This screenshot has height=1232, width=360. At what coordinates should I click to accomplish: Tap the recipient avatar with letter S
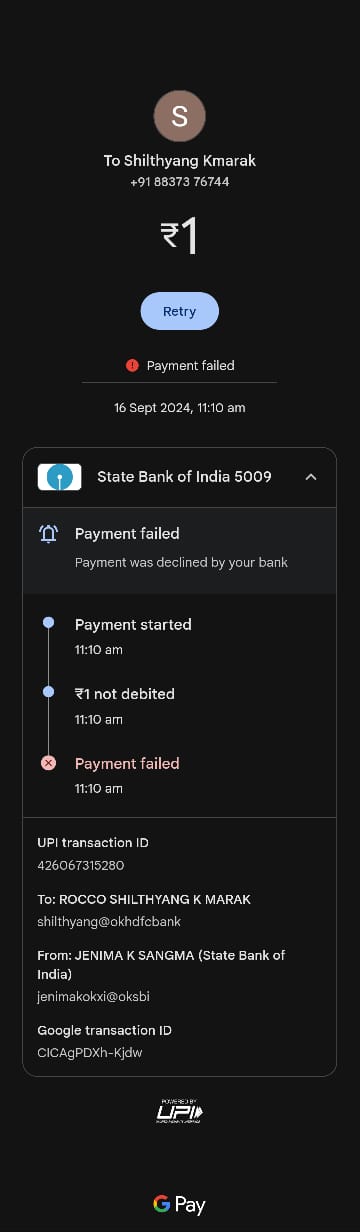[180, 116]
